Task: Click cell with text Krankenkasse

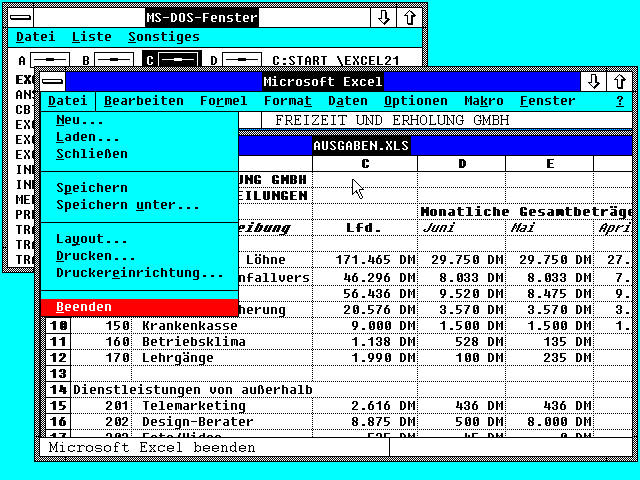Action: 222,326
